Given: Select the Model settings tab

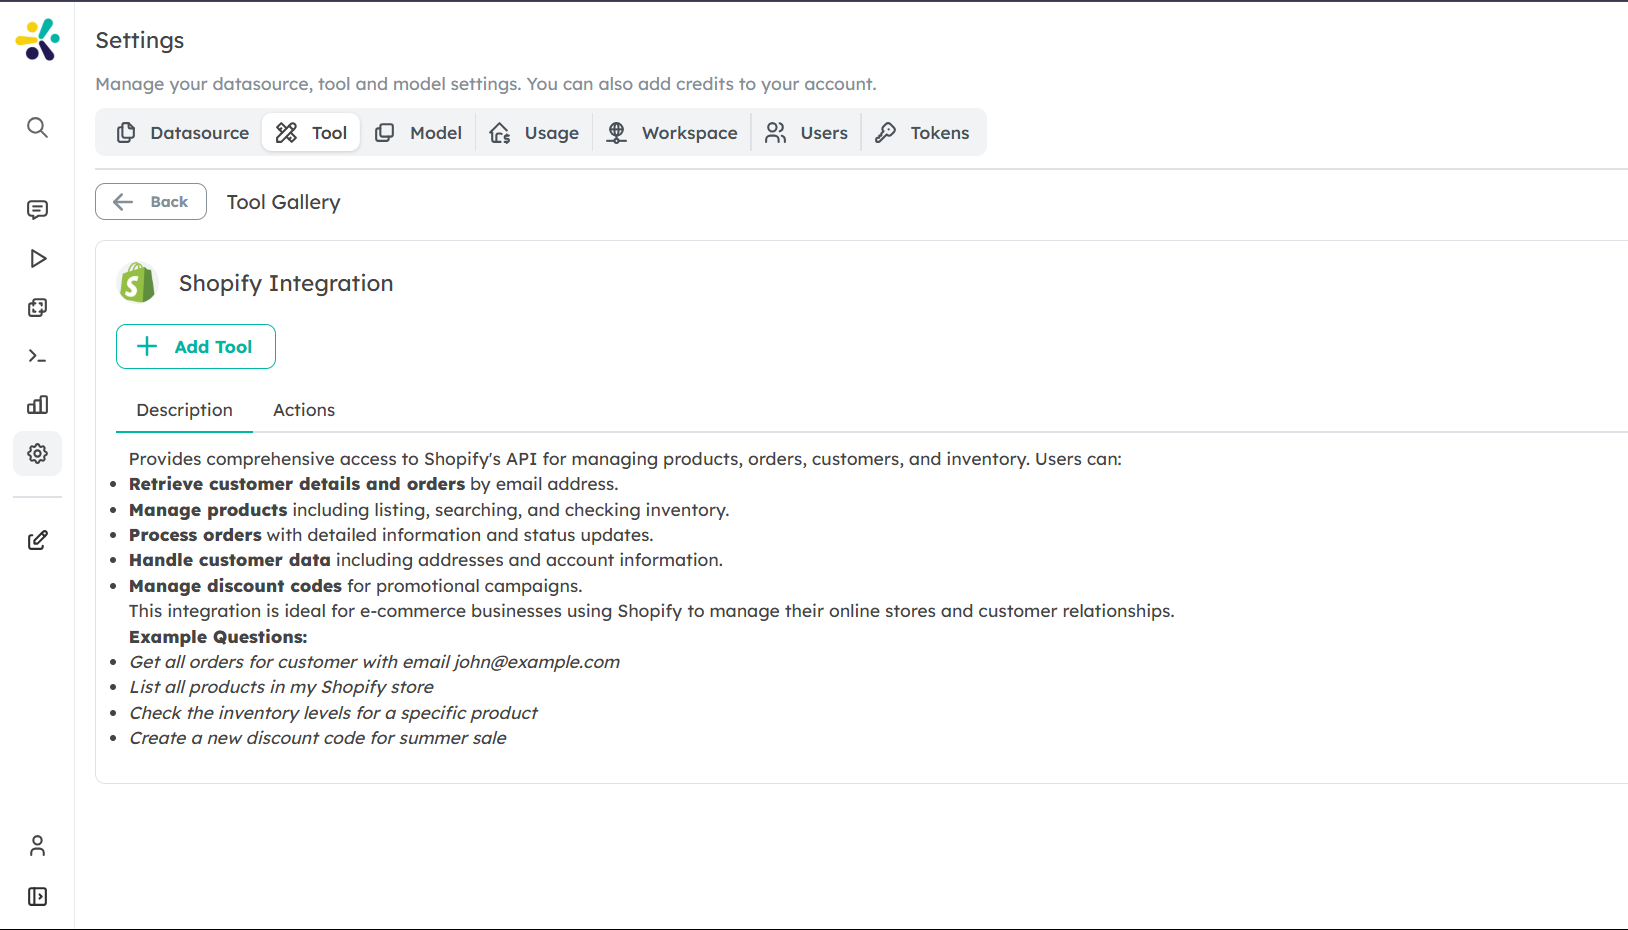Looking at the screenshot, I should coord(418,133).
